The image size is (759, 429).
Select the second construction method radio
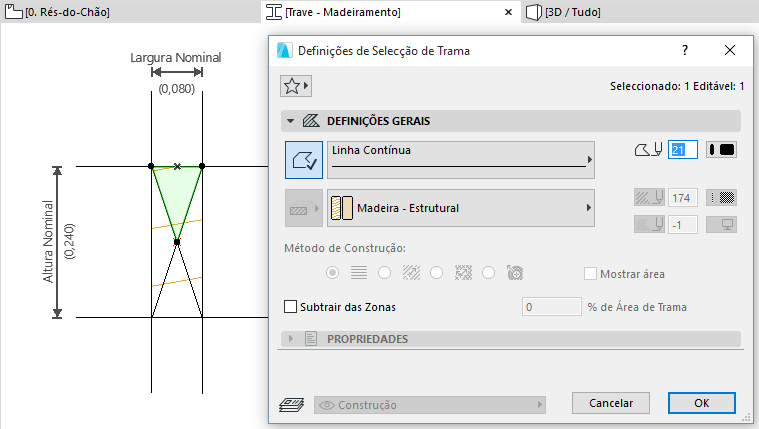coord(384,273)
